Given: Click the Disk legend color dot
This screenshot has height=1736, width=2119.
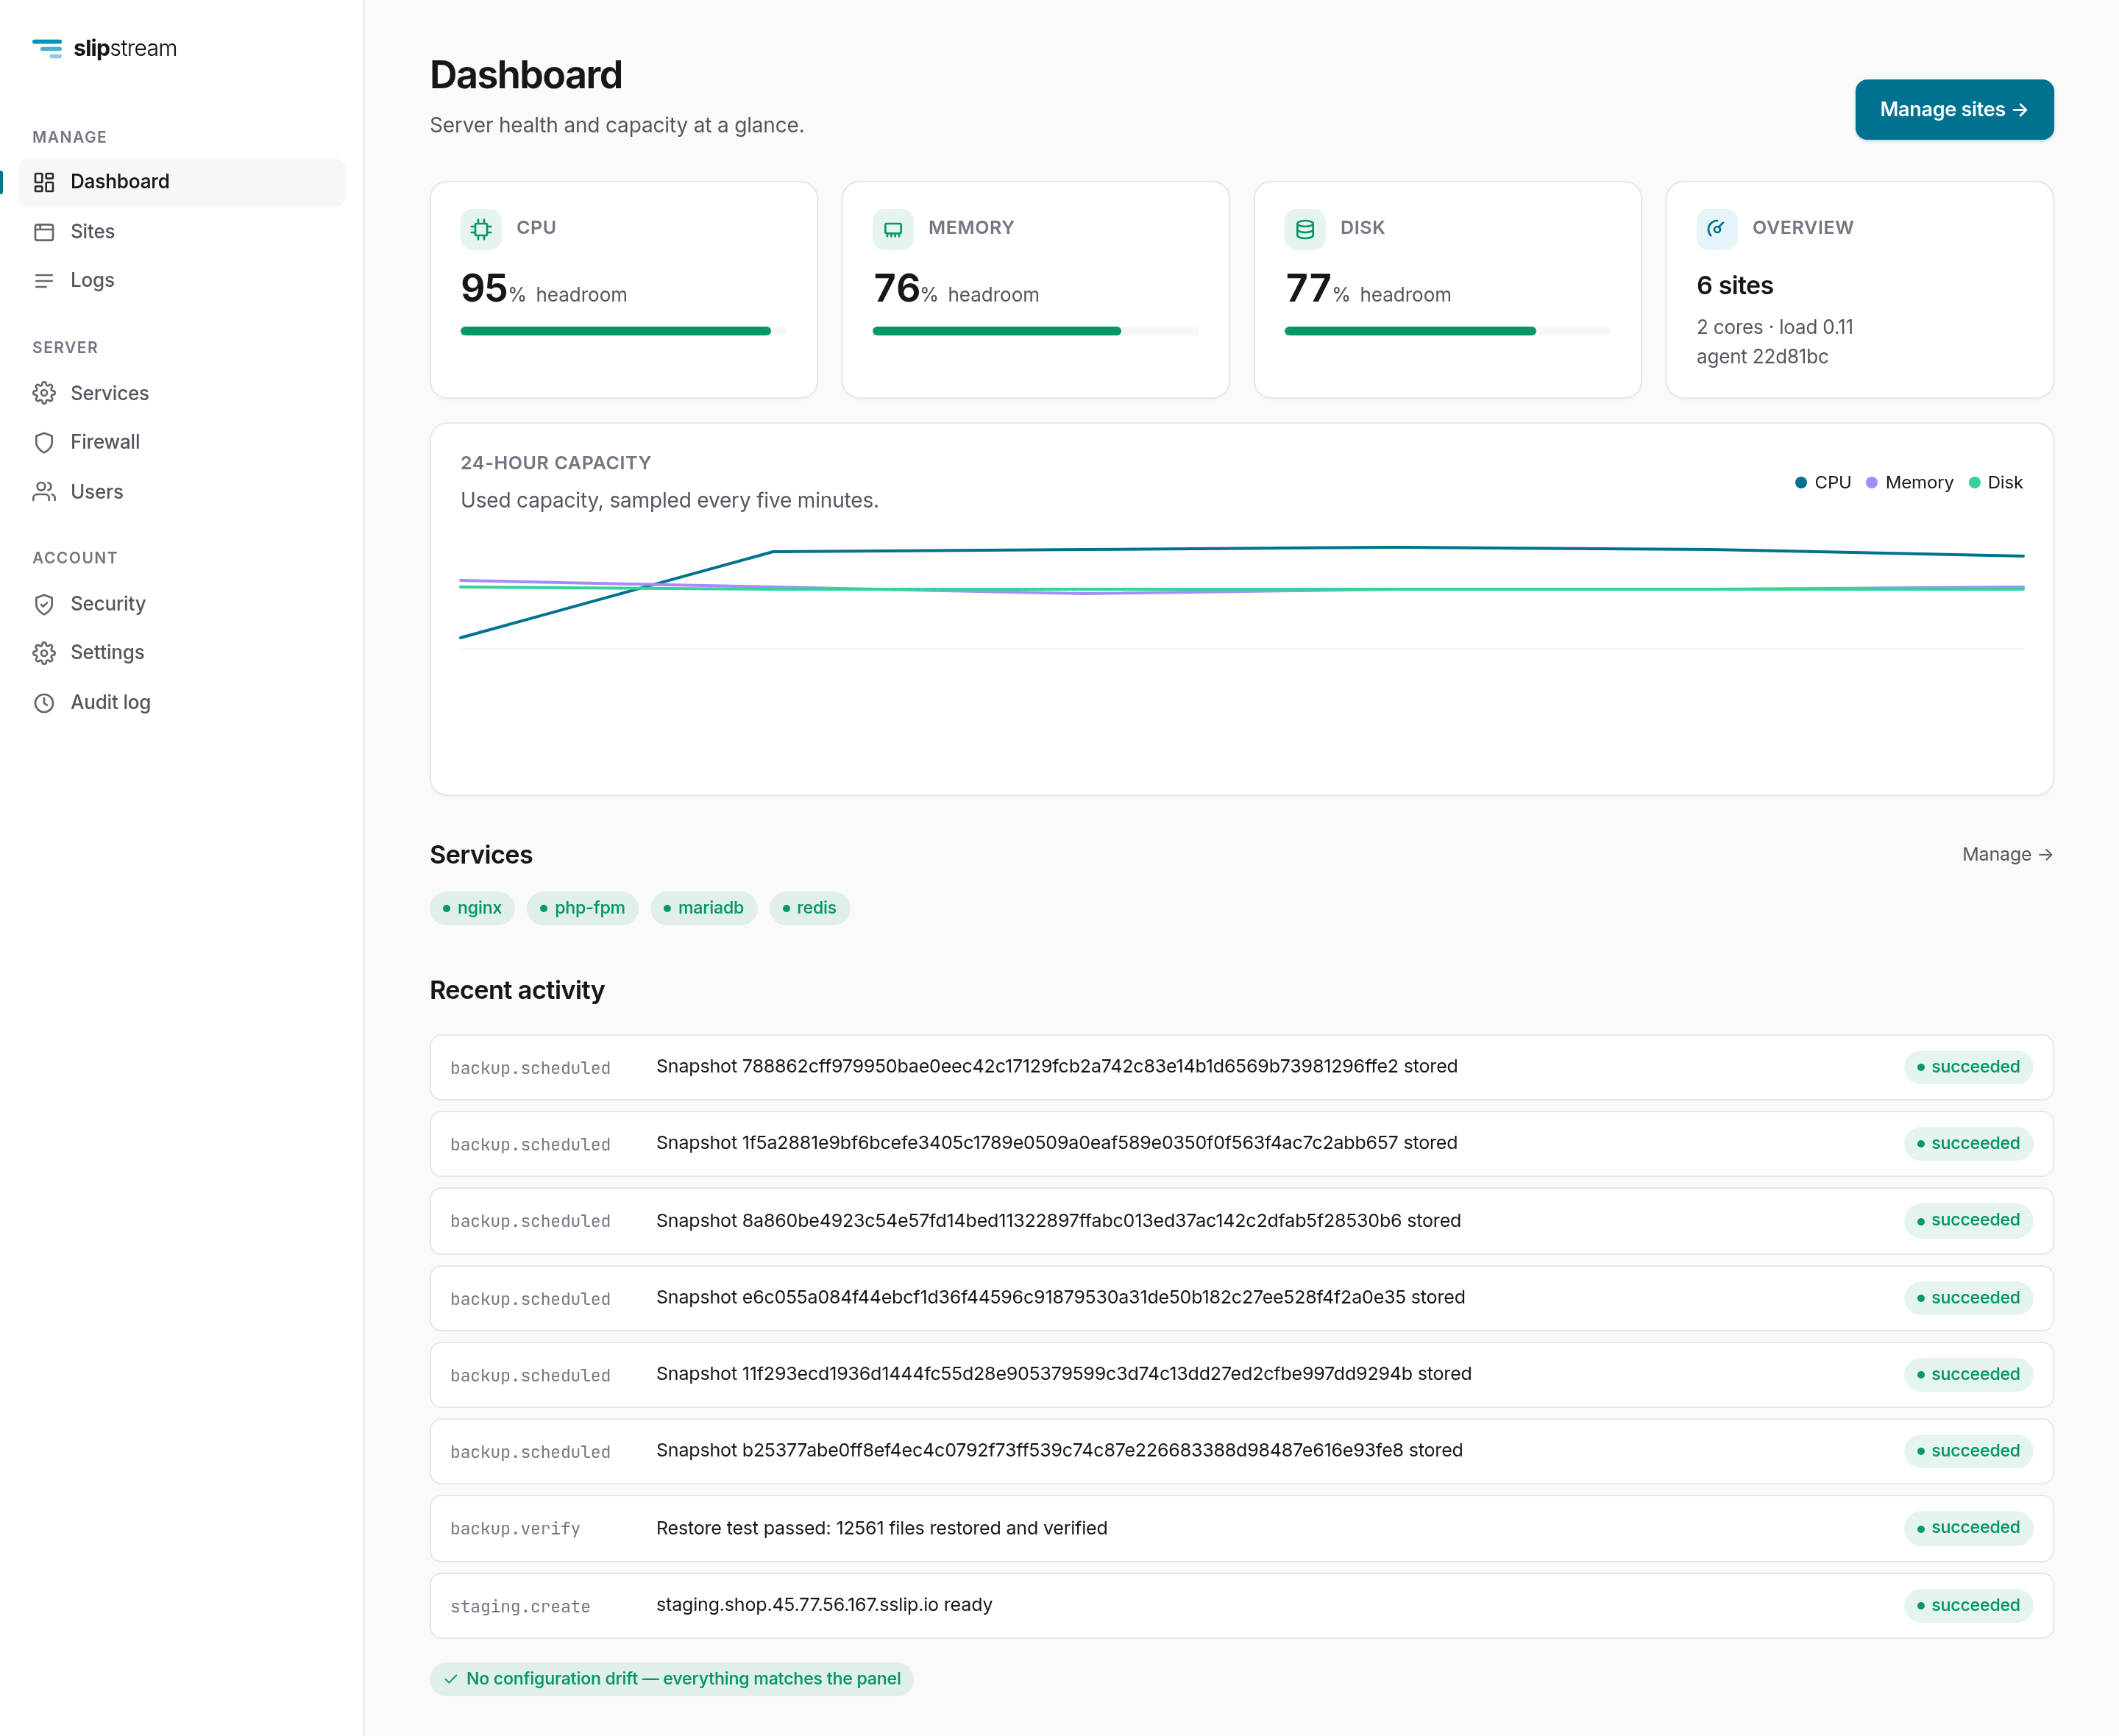Looking at the screenshot, I should [1975, 483].
